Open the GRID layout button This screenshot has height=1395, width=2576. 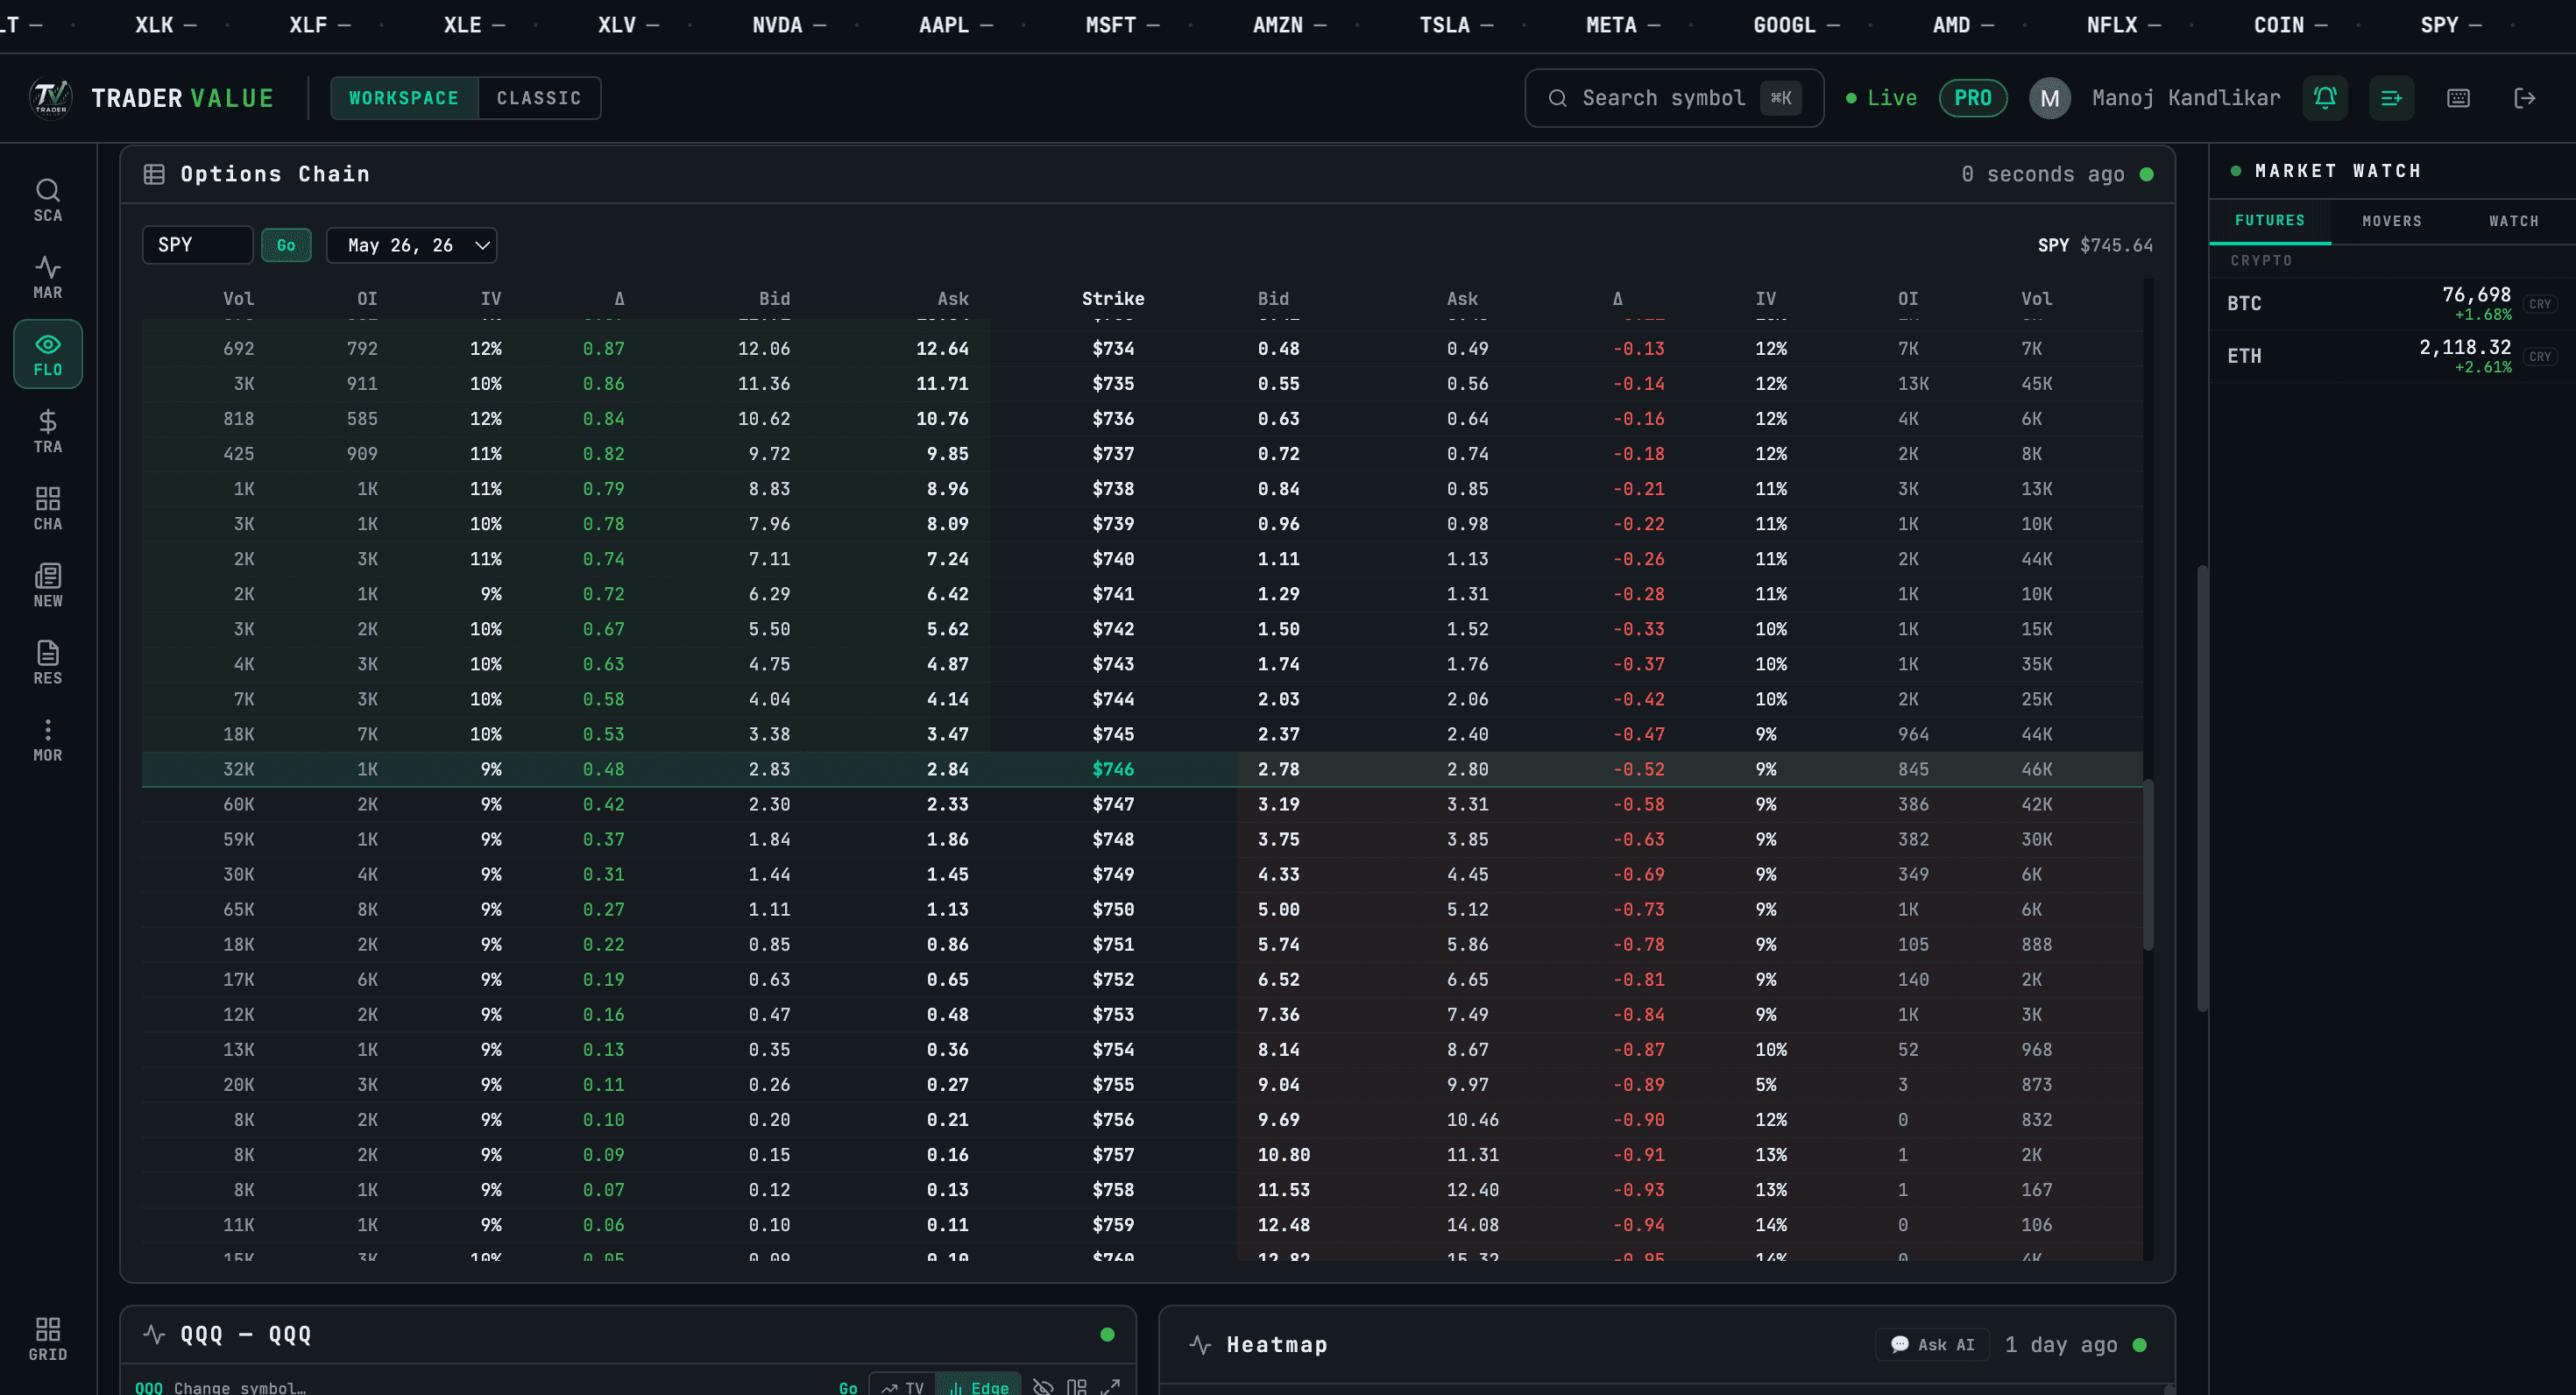coord(48,1339)
